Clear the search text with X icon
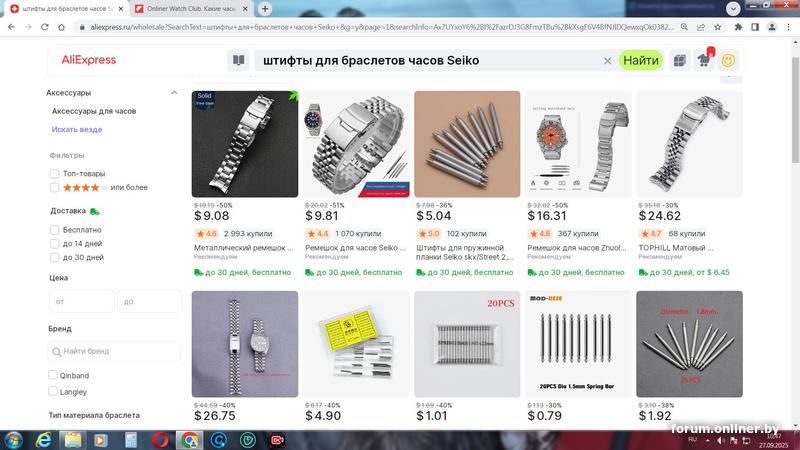Image resolution: width=800 pixels, height=450 pixels. click(607, 61)
